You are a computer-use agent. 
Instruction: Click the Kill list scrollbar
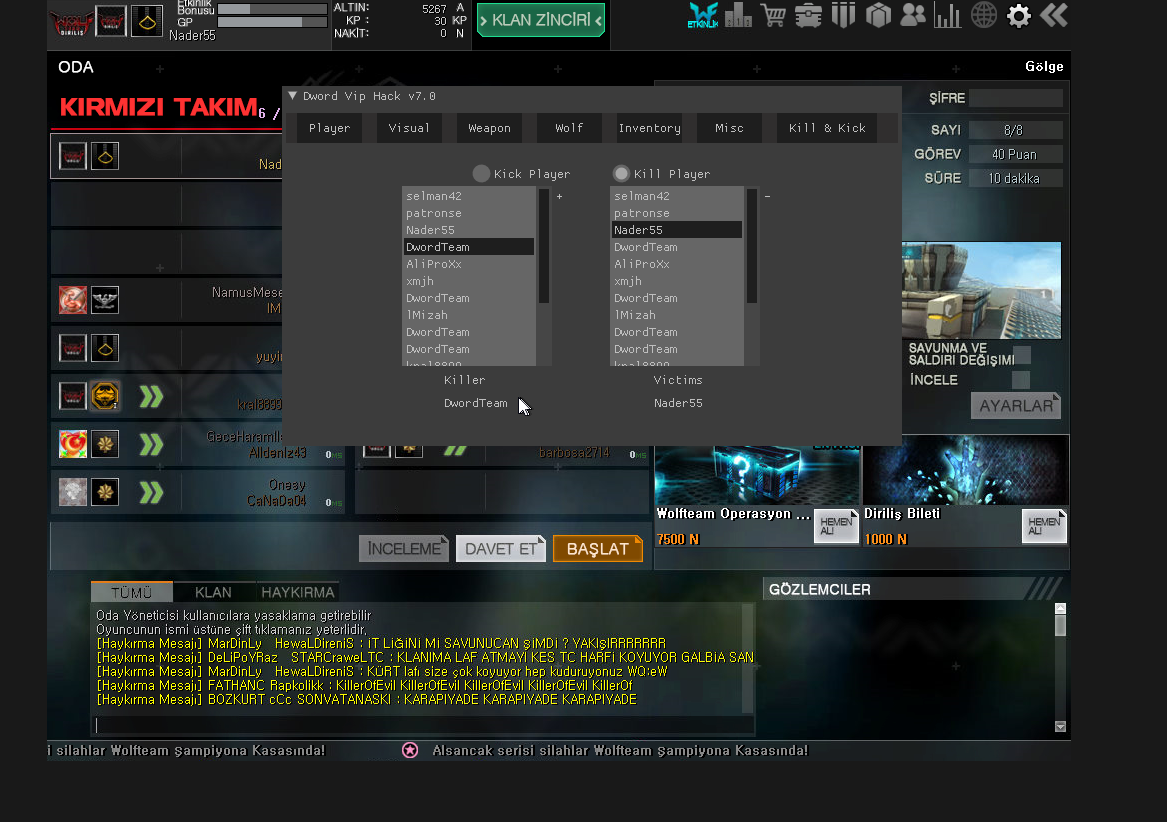click(752, 246)
